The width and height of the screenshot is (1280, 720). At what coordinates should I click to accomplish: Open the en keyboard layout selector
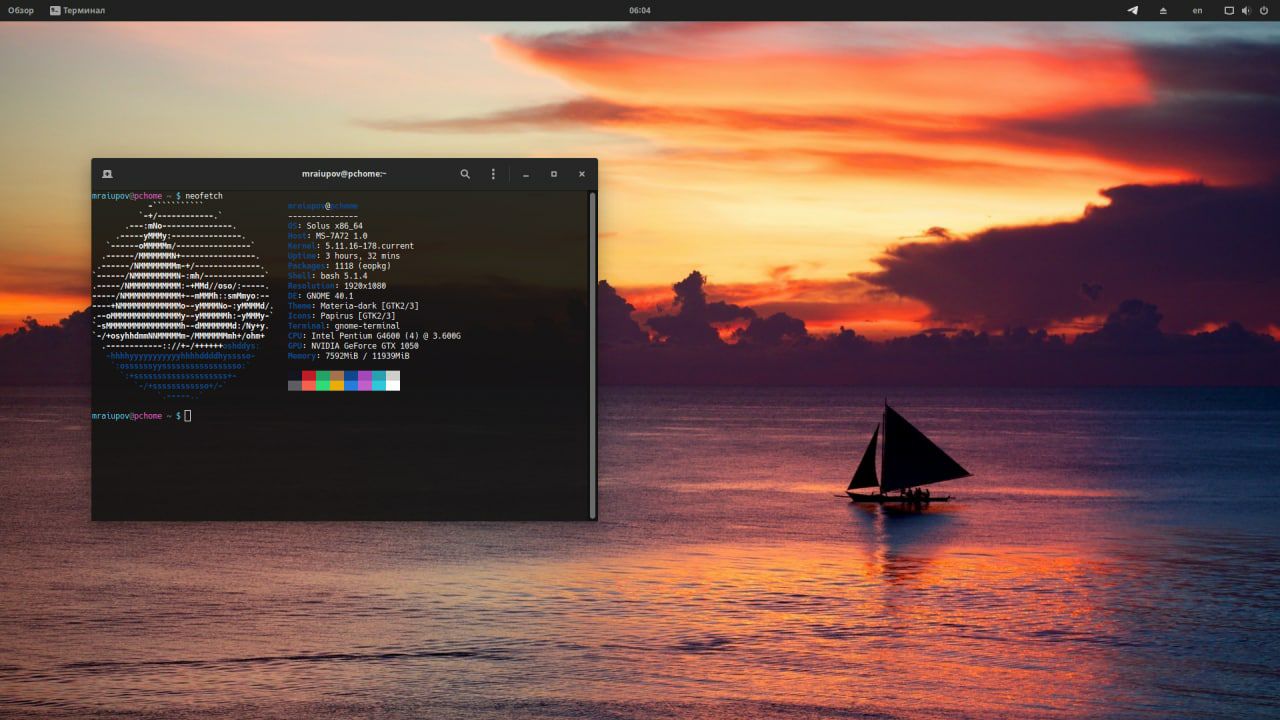[1198, 10]
